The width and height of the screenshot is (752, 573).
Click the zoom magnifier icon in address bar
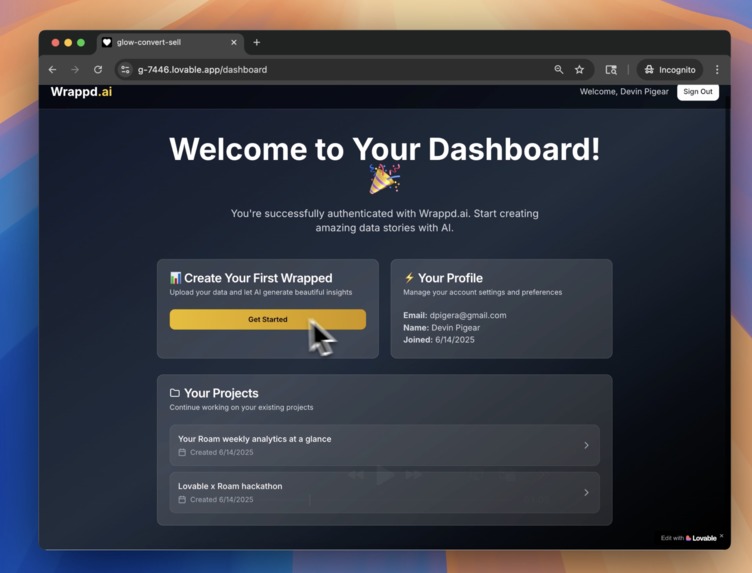click(x=559, y=70)
